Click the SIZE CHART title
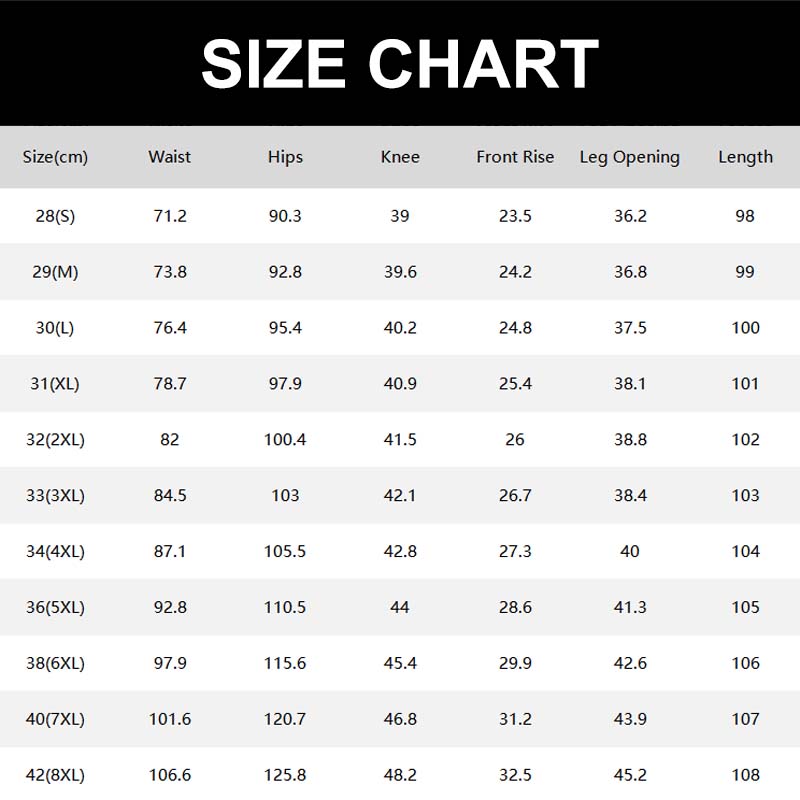 (400, 64)
